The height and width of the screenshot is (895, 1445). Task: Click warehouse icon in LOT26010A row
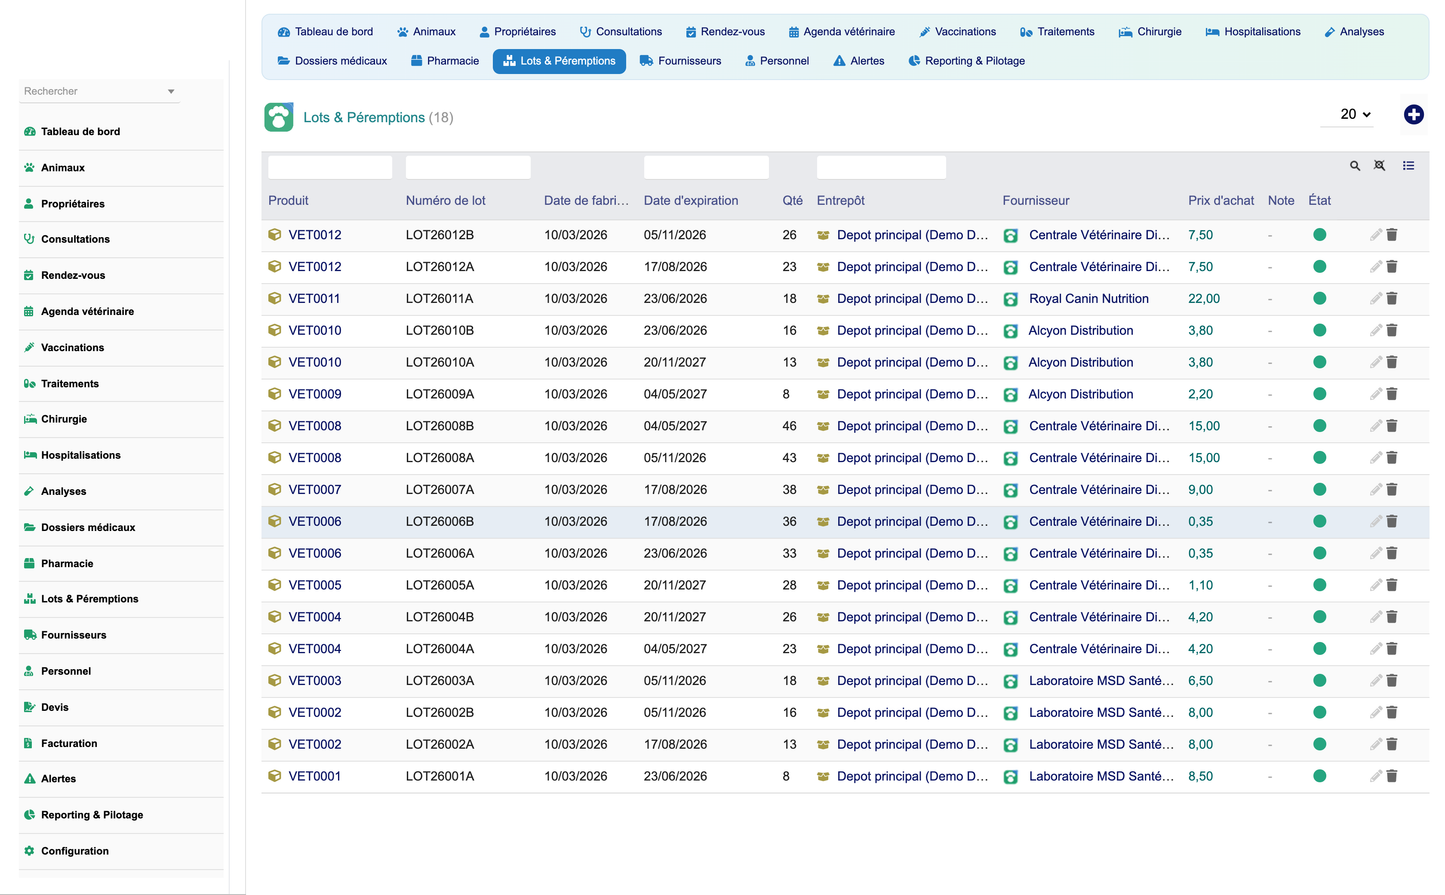(x=823, y=362)
